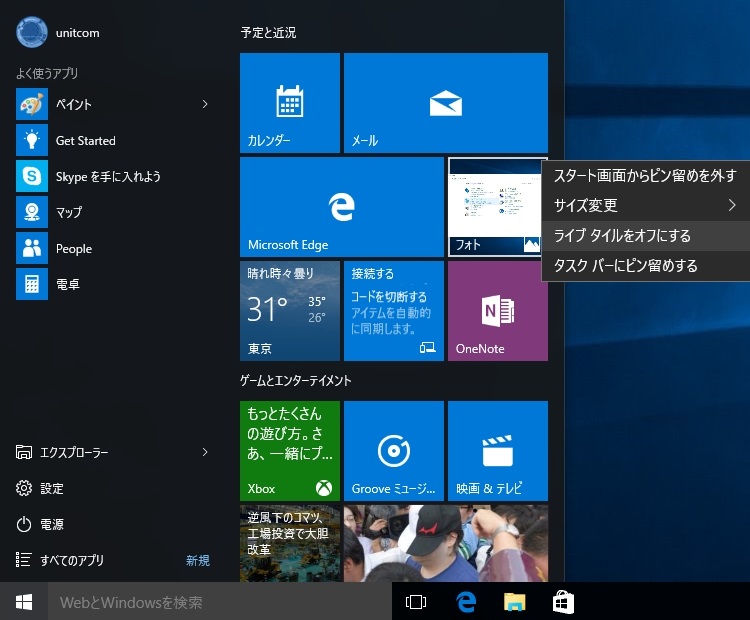The height and width of the screenshot is (620, 750).
Task: Click the Windows Start button
Action: click(24, 601)
